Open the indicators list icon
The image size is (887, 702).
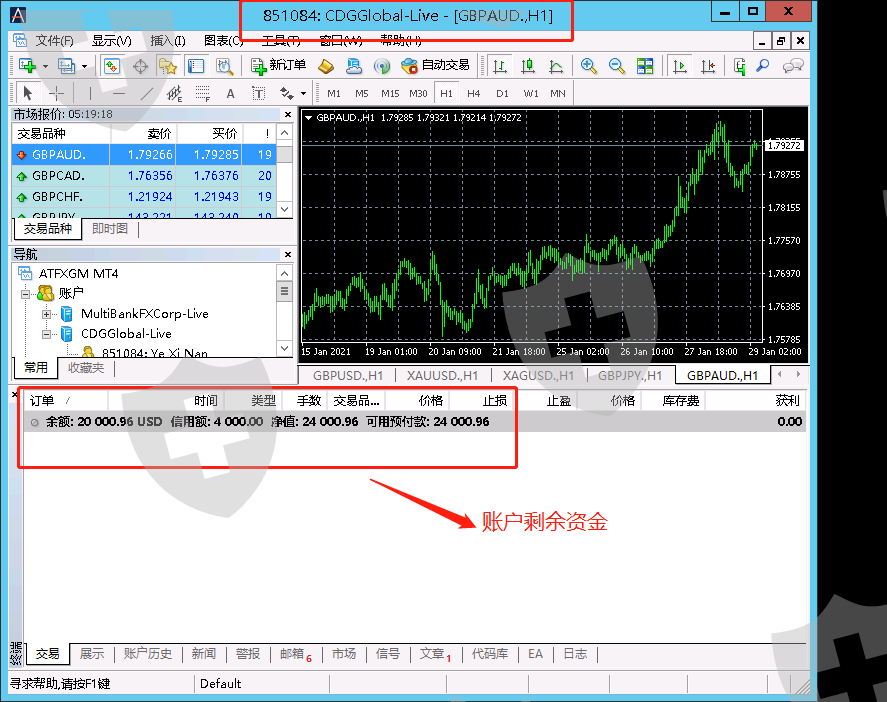tap(739, 66)
